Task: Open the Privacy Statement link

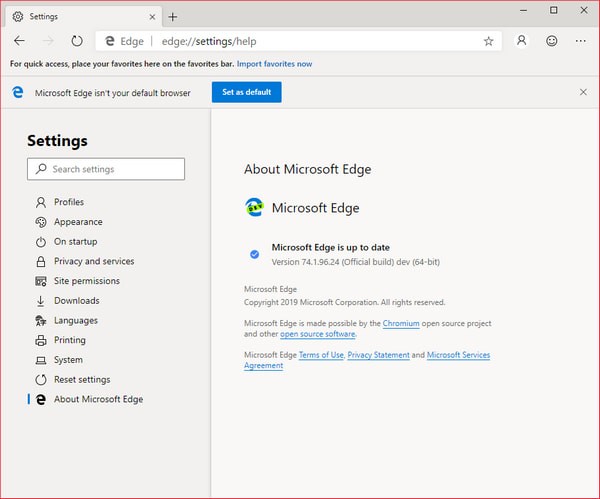Action: tap(378, 355)
